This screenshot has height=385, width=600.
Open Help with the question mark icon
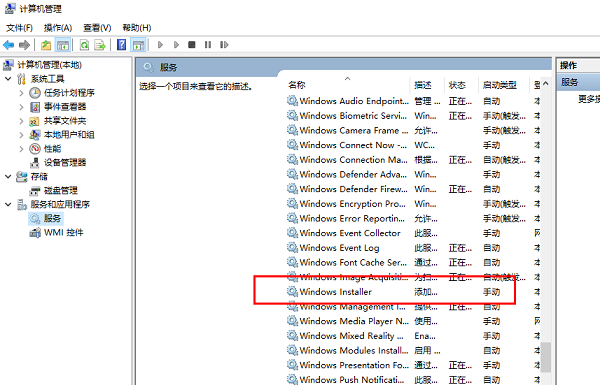(121, 45)
